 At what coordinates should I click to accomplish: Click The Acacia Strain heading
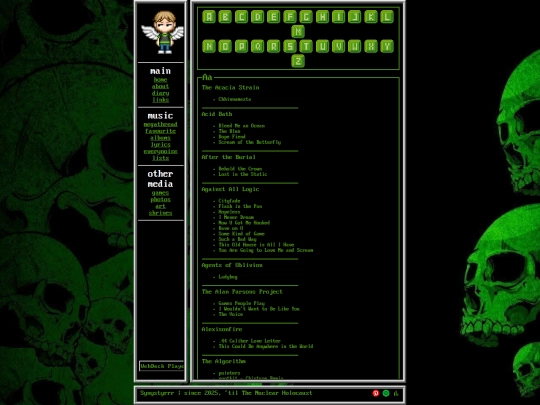point(230,87)
